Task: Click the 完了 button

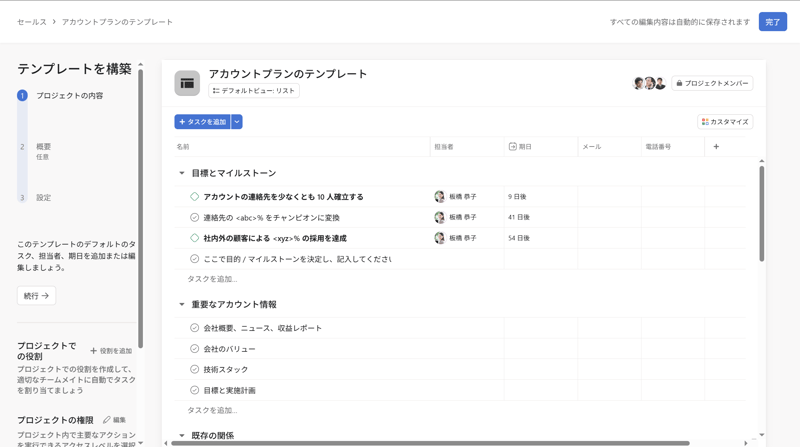Action: click(772, 22)
